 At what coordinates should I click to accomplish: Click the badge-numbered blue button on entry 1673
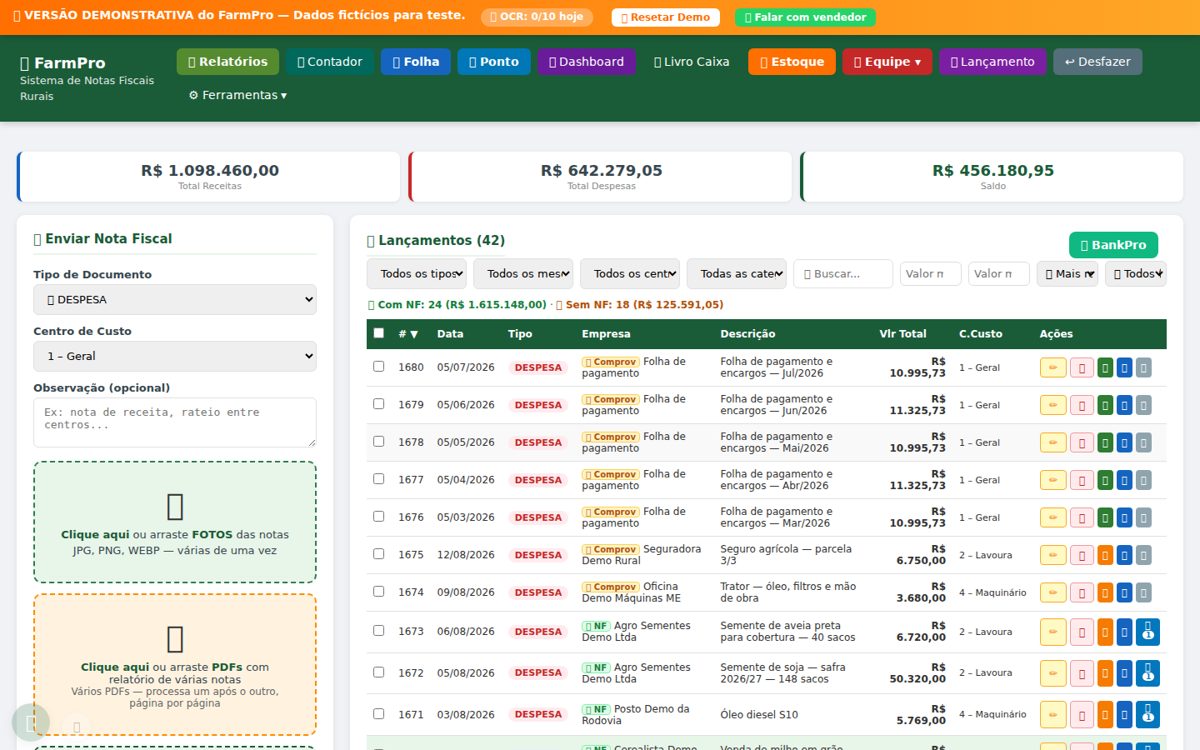coord(1148,632)
